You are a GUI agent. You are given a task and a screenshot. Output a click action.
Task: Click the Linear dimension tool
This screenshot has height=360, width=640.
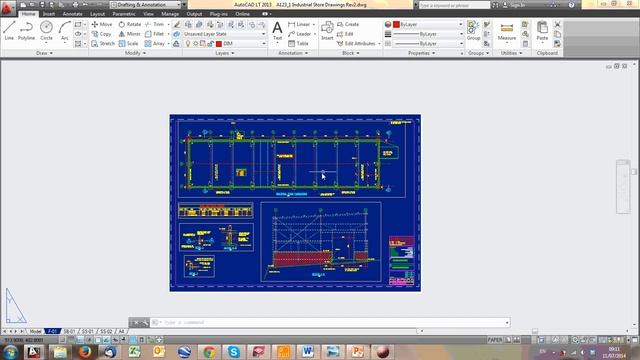[x=299, y=24]
